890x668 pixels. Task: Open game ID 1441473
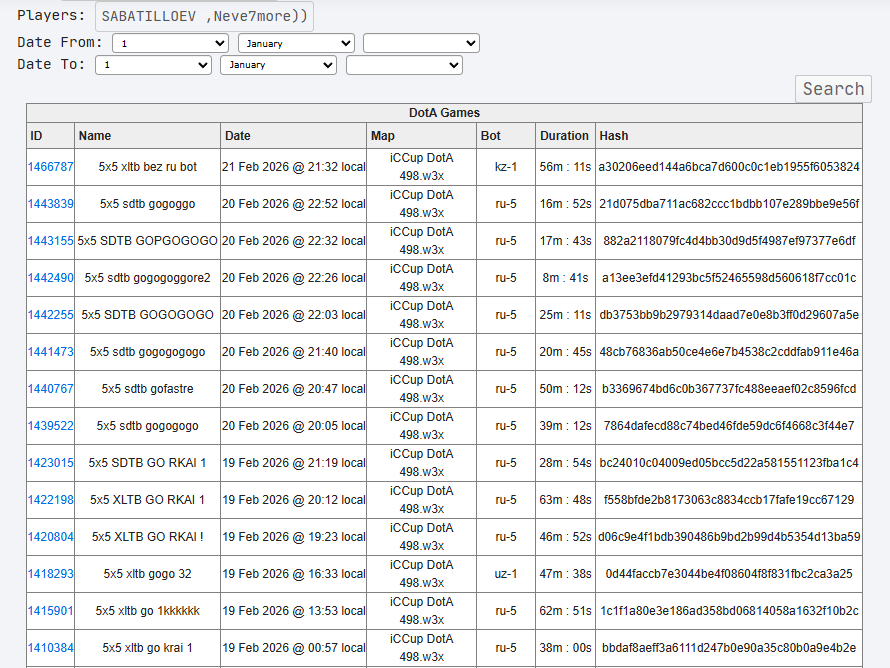coord(51,352)
